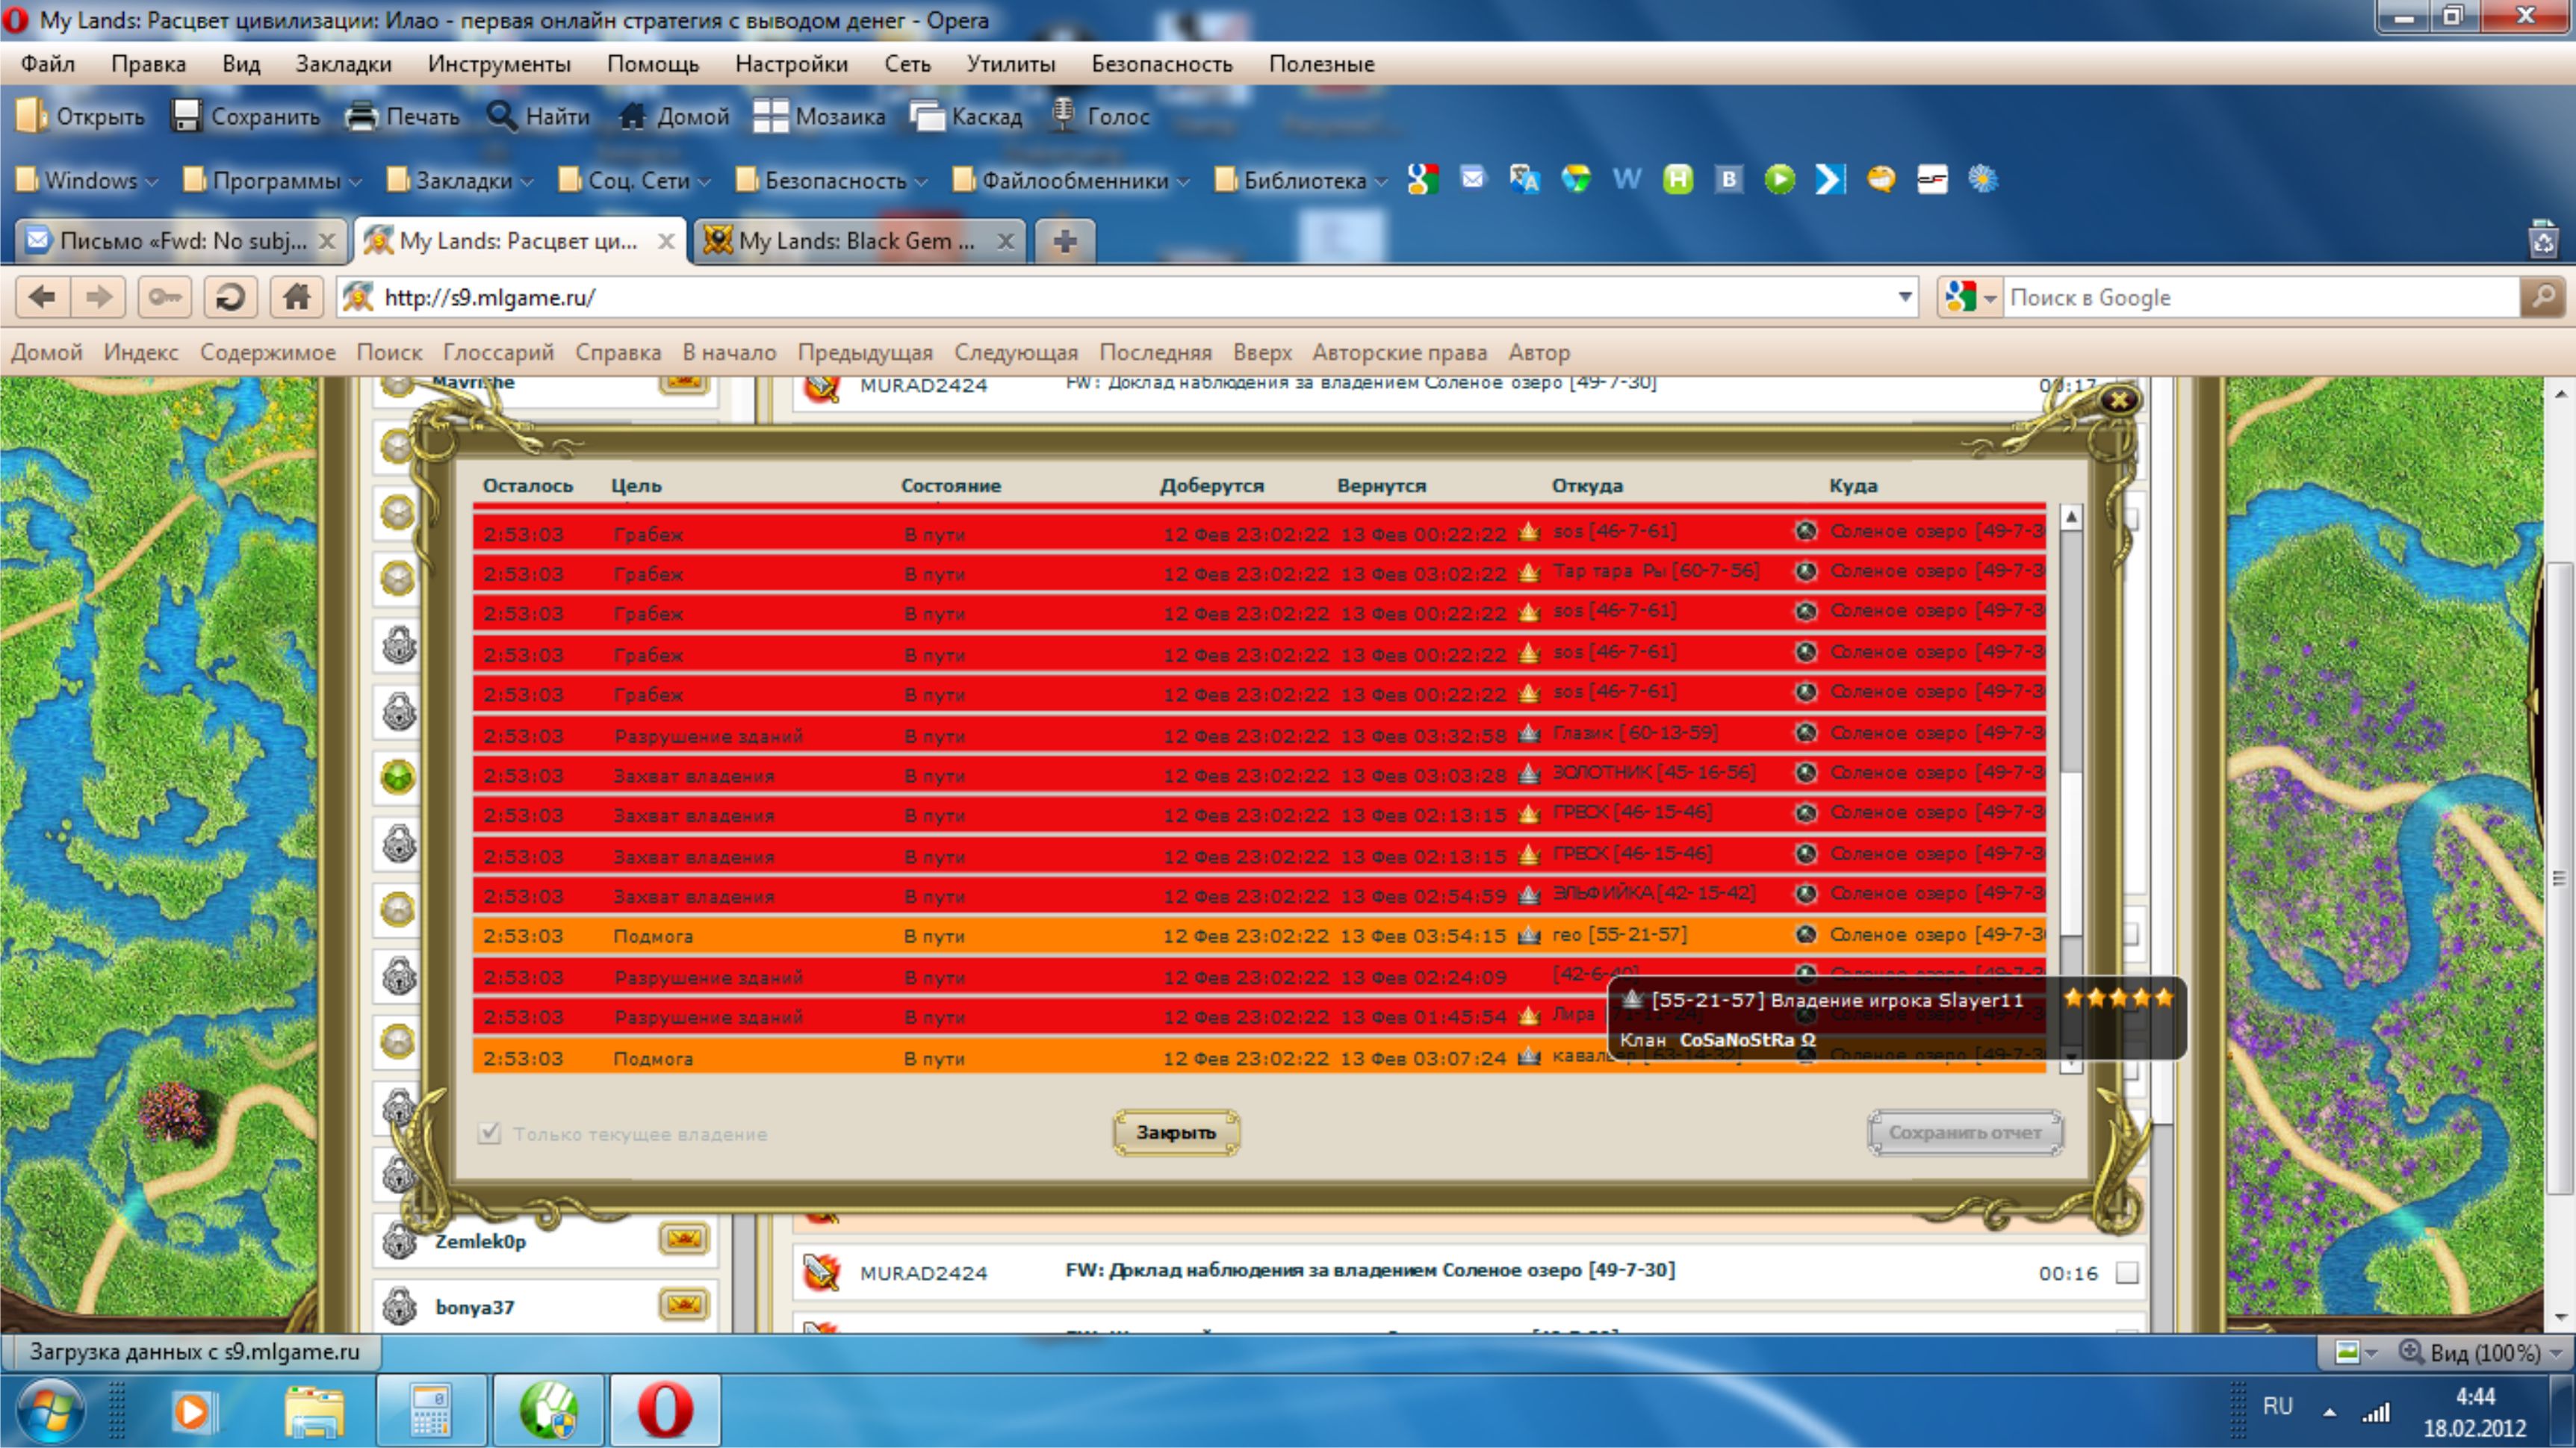Click the Reload page toolbar icon

(x=230, y=297)
